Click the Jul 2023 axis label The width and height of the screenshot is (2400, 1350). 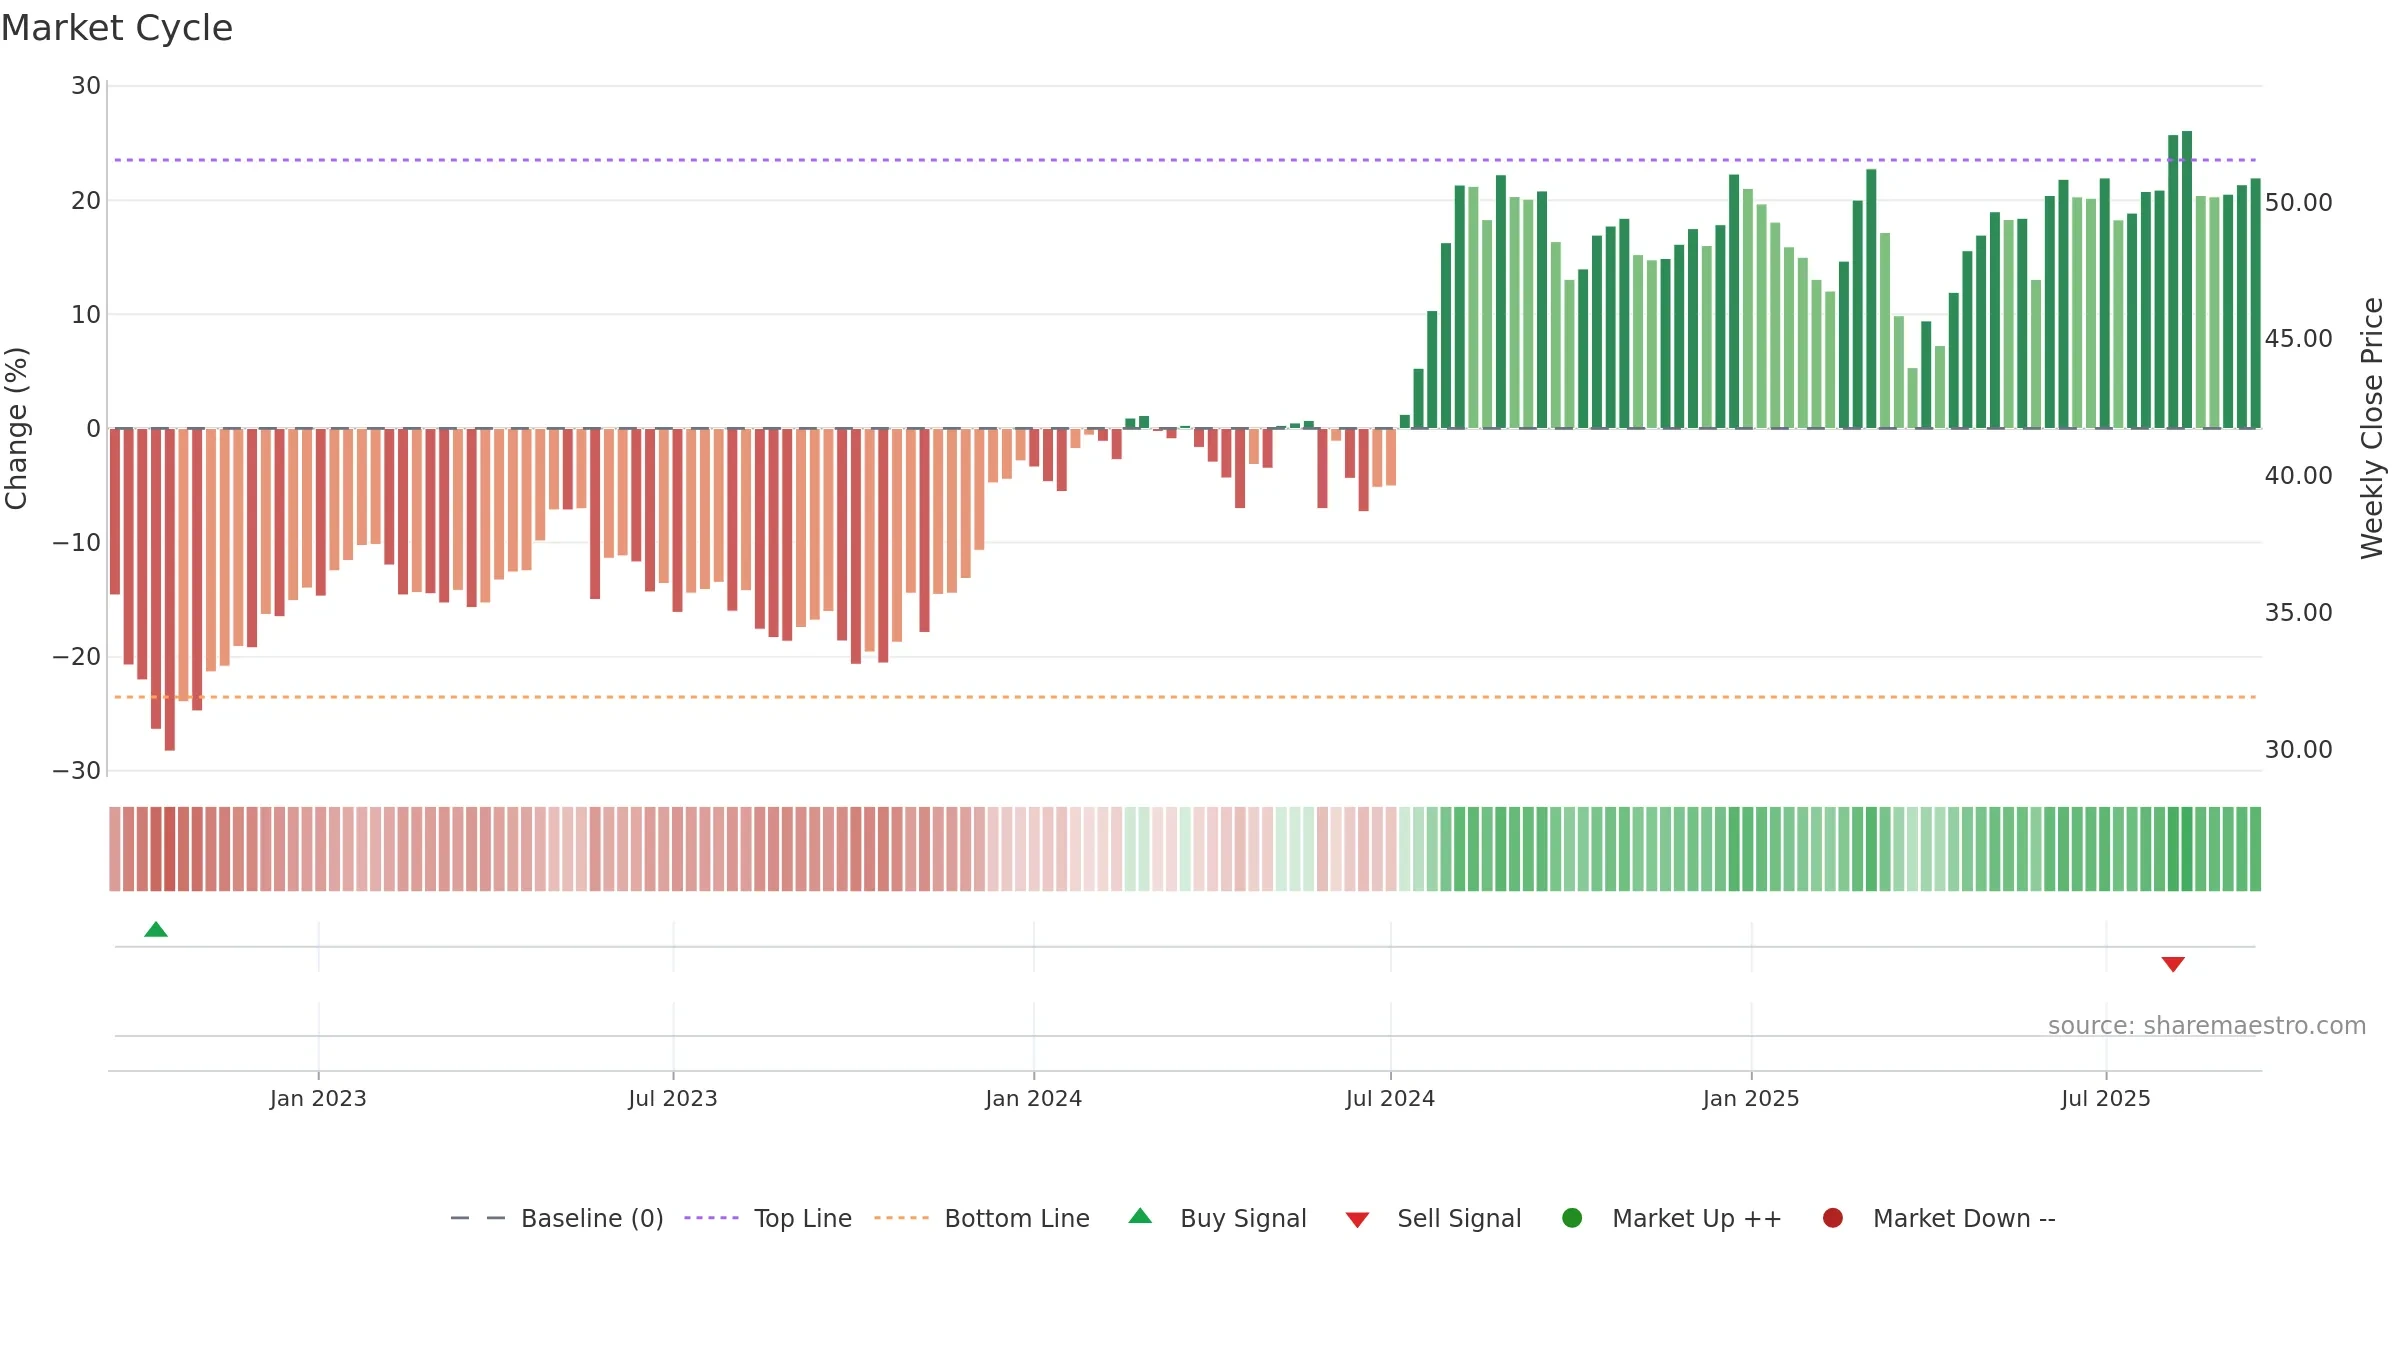point(673,1099)
